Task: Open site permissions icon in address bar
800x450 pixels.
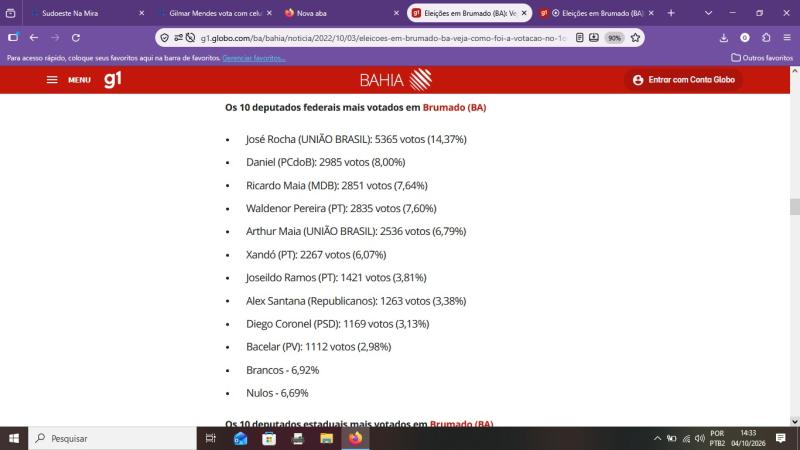Action: (x=178, y=38)
